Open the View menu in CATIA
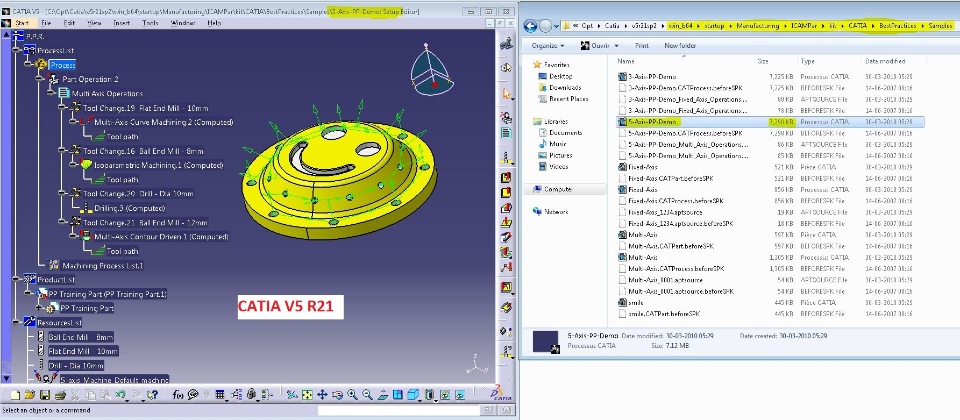Viewport: 960px width, 420px height. pyautogui.click(x=94, y=23)
